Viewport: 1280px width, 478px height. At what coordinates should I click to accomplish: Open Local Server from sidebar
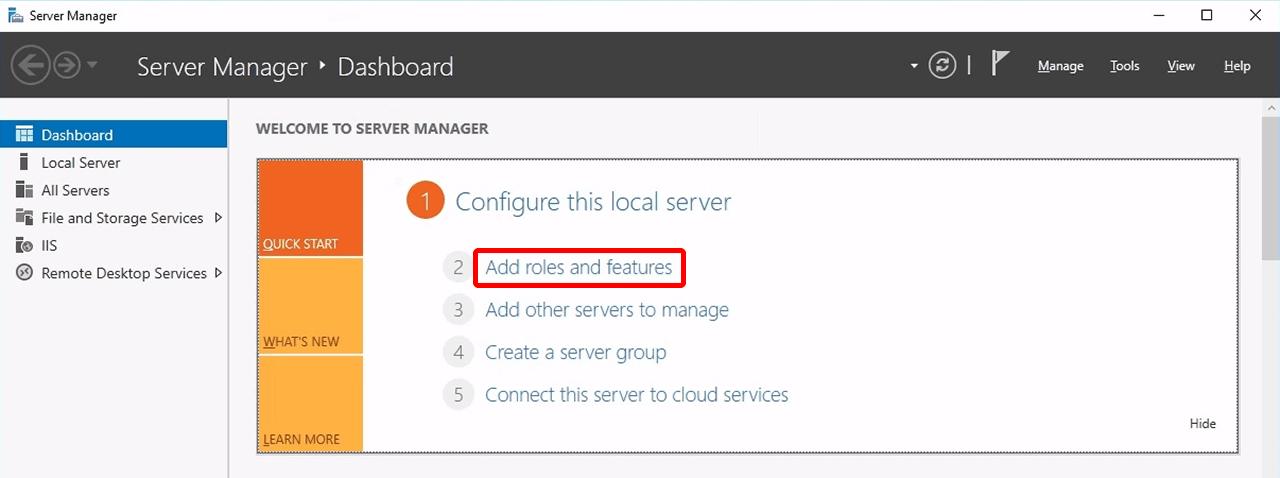[80, 163]
